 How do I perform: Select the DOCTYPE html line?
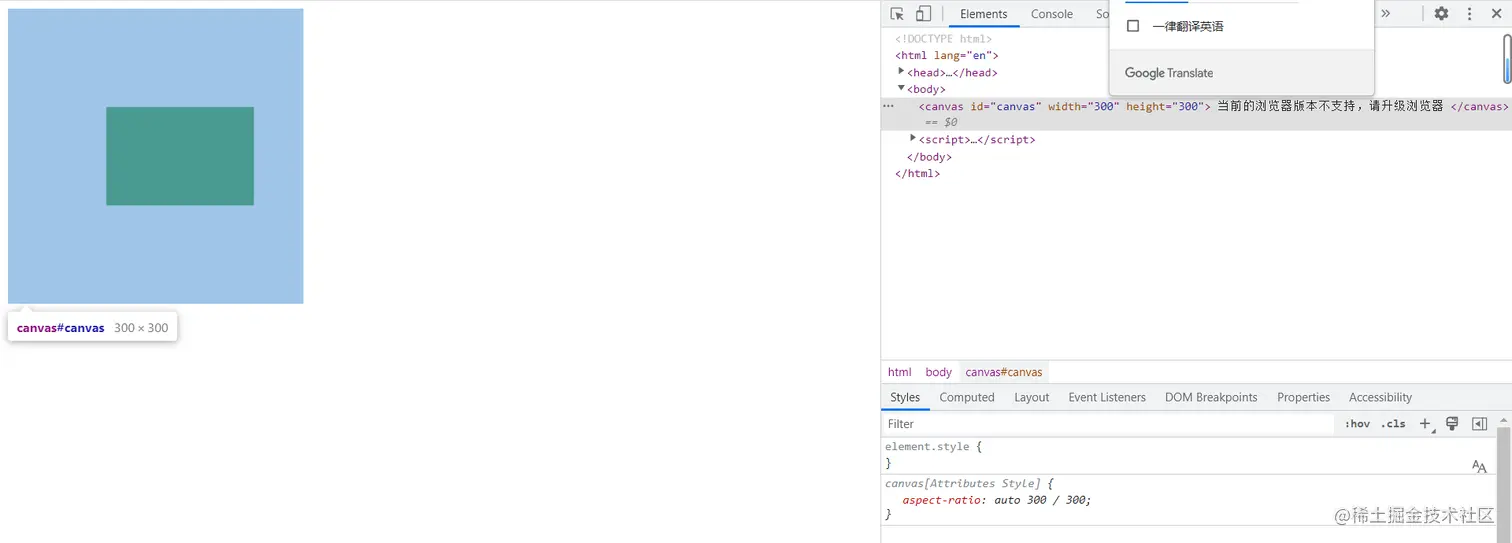(x=944, y=39)
